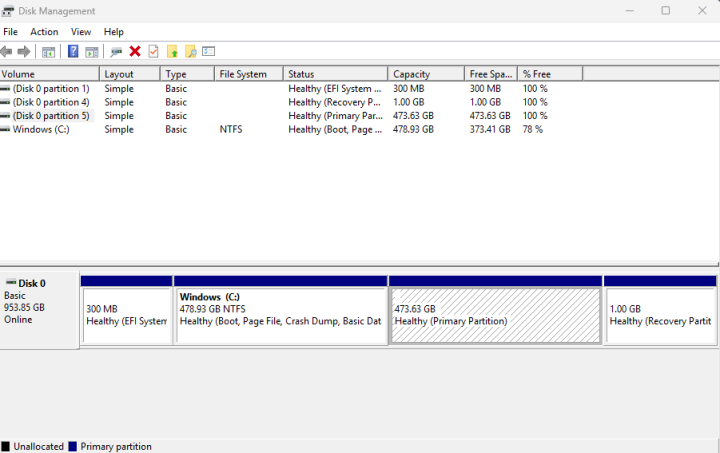Viewport: 720px width, 453px height.
Task: Click the folder with magnifier Explore icon
Action: pyautogui.click(x=191, y=51)
